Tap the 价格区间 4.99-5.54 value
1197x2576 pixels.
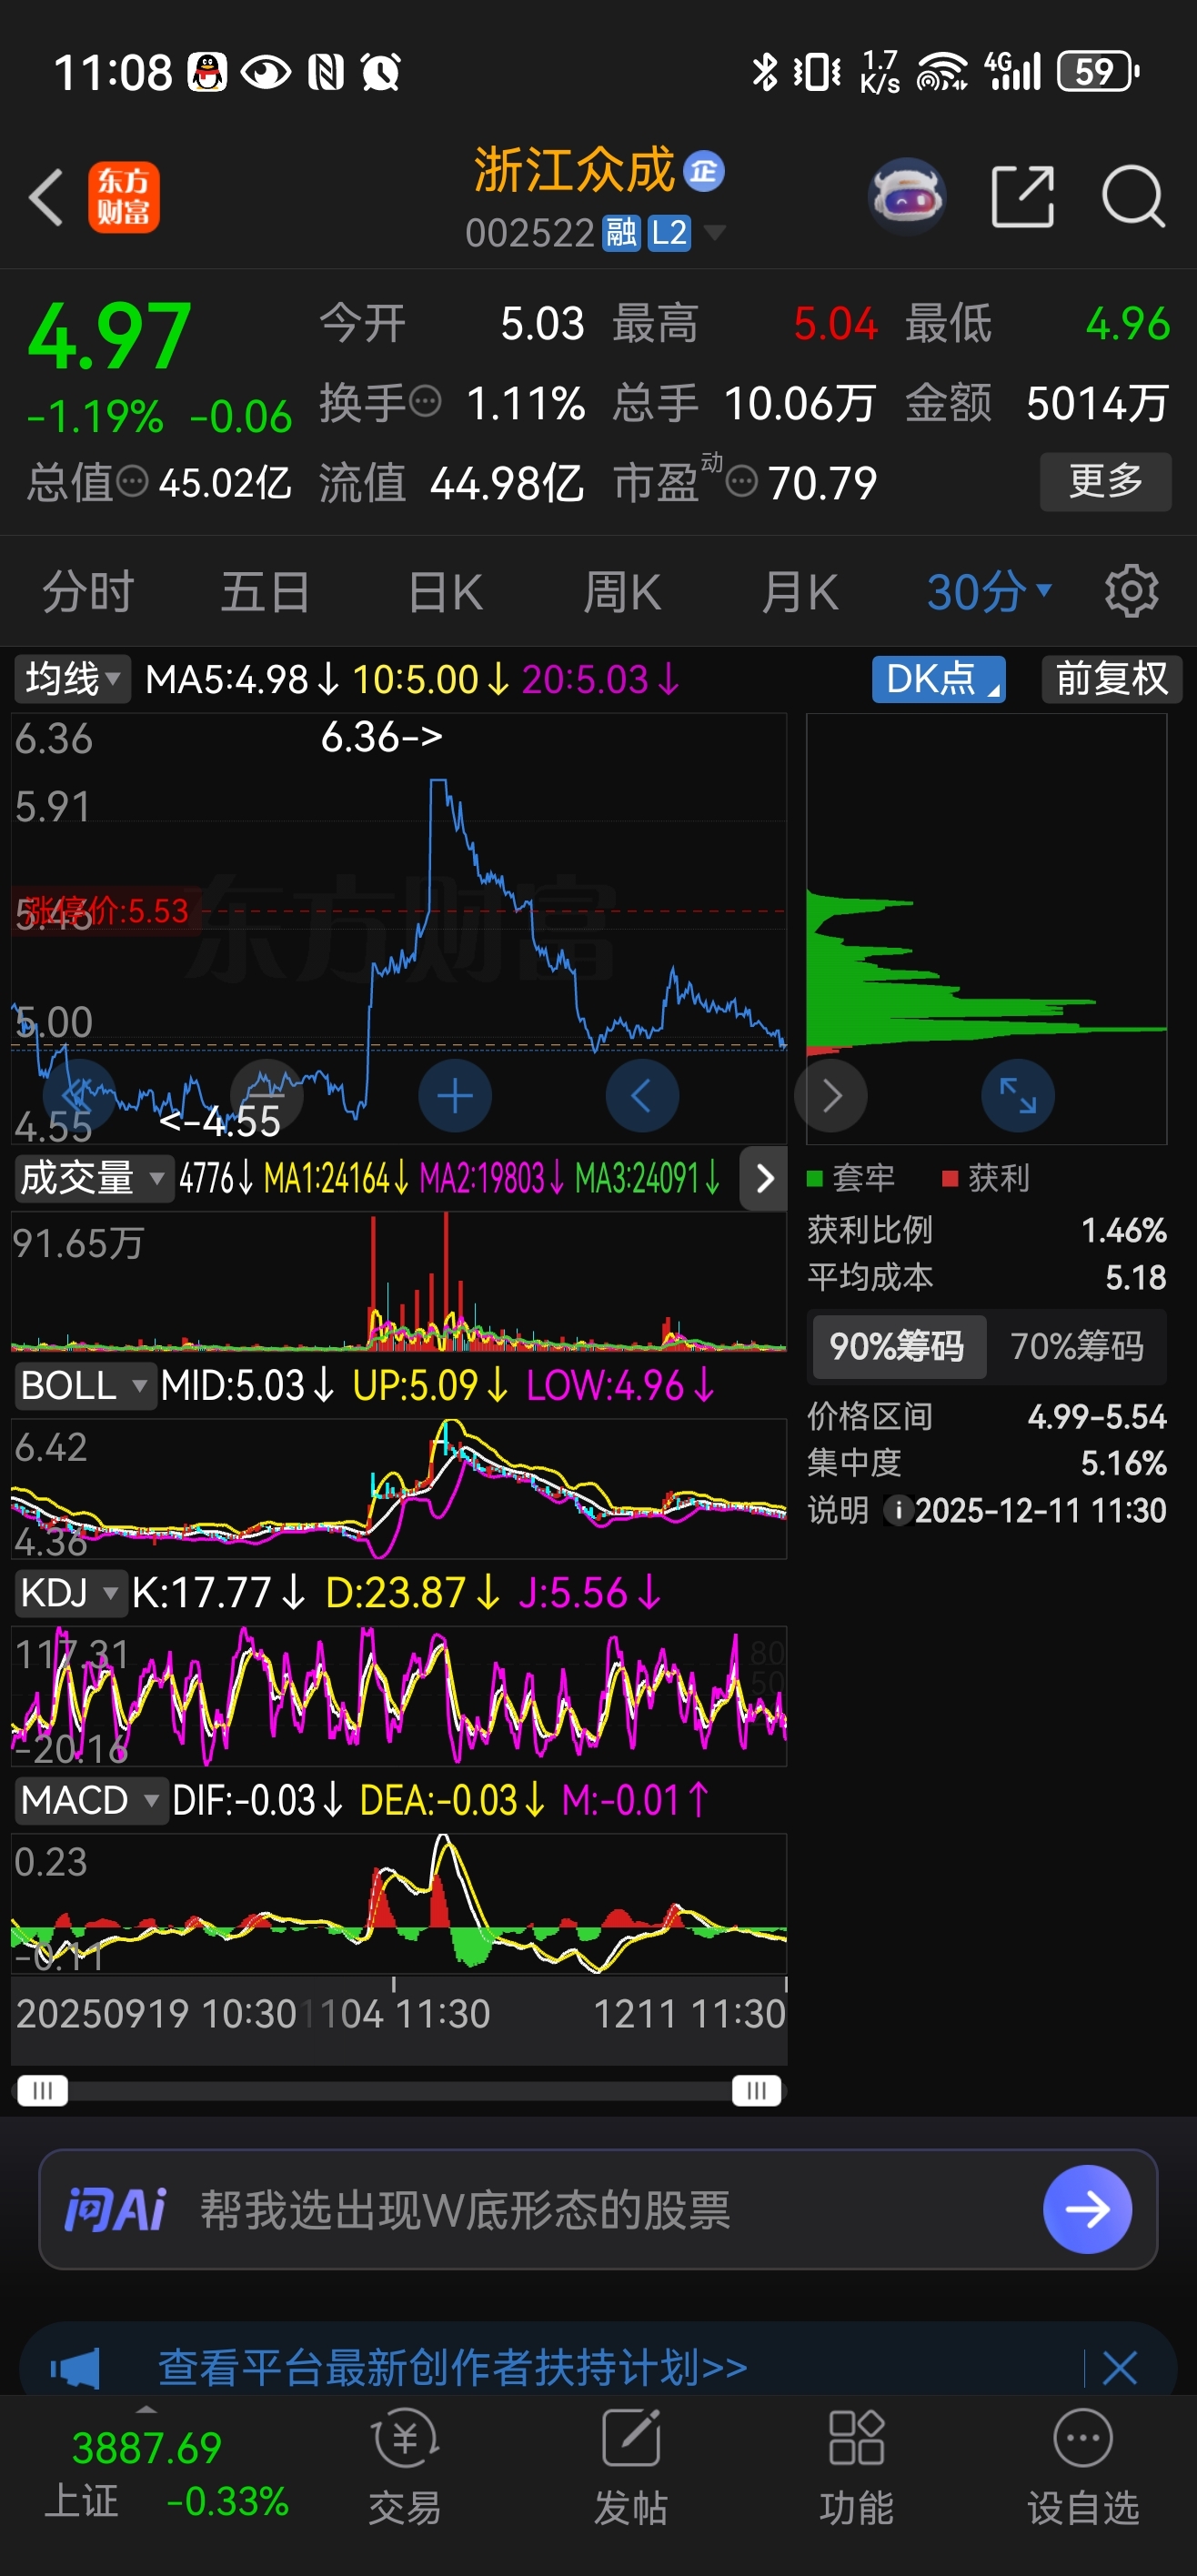point(1097,1417)
